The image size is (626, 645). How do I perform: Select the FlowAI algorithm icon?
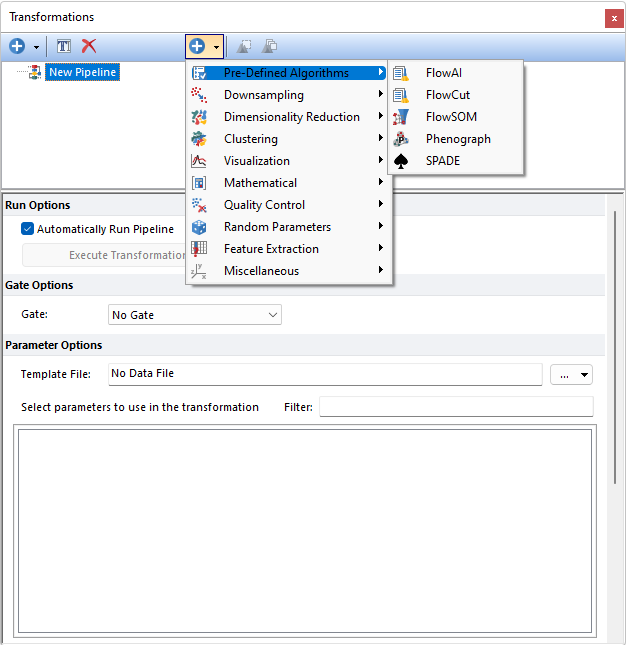[401, 73]
